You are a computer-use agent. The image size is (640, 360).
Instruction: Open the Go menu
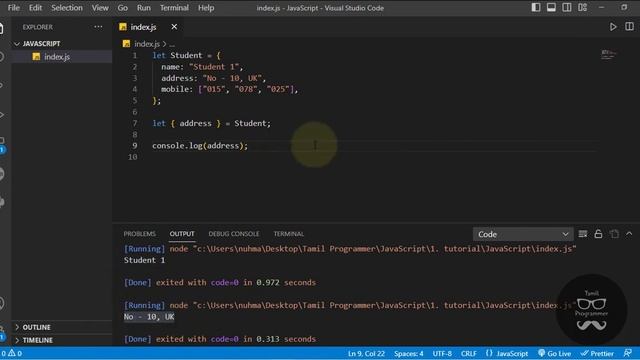click(122, 8)
